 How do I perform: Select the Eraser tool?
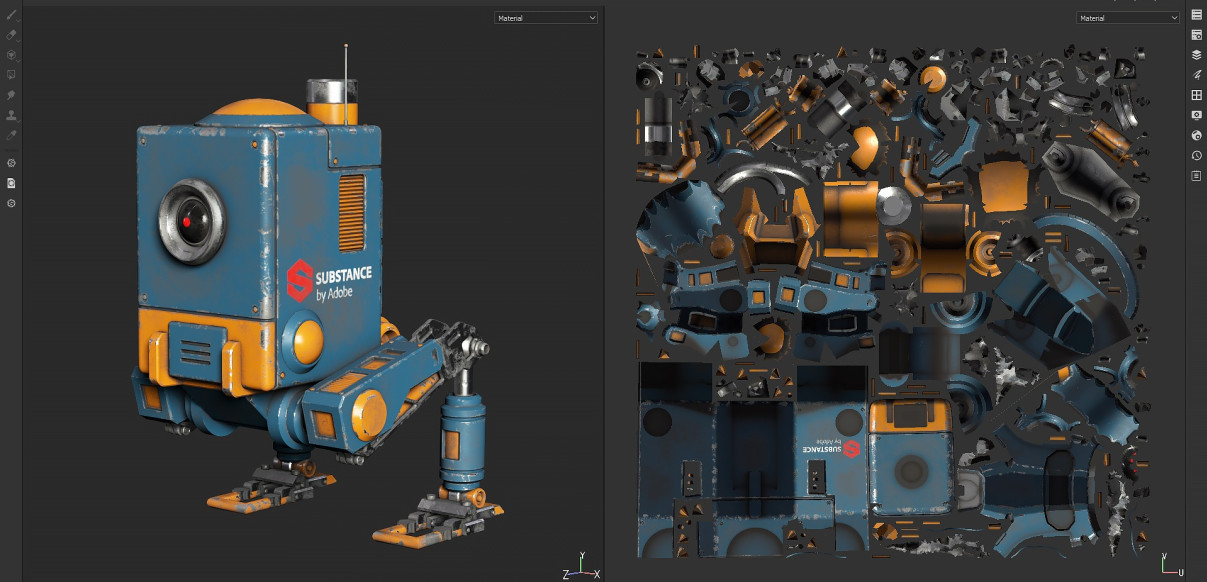12,35
